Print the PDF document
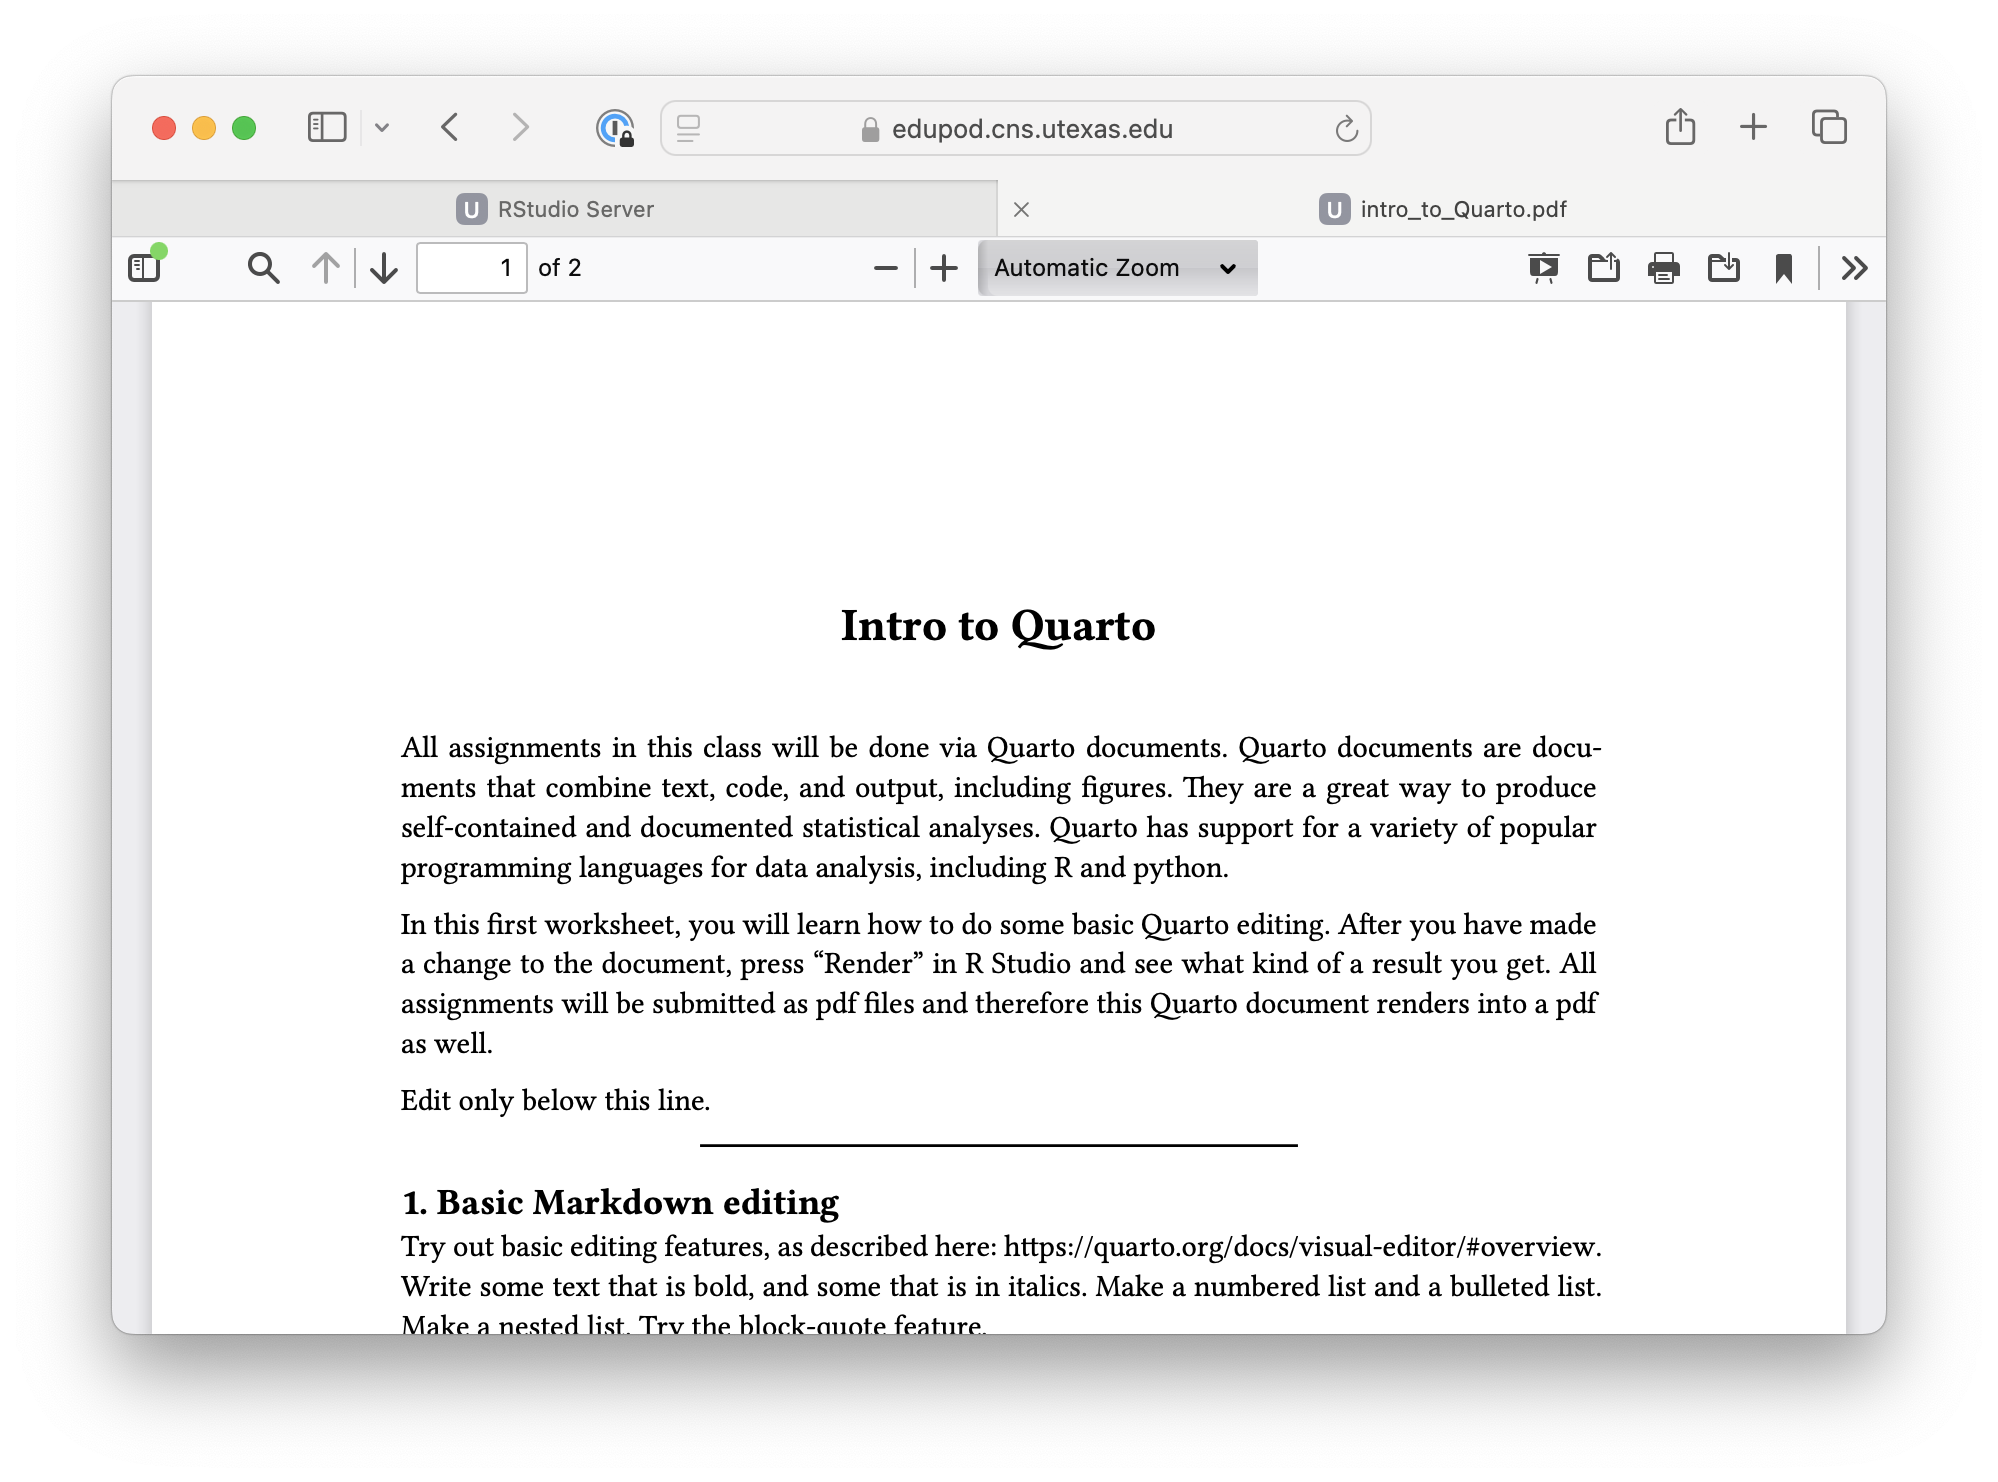Screen dimensions: 1998x1482 [x=1664, y=268]
